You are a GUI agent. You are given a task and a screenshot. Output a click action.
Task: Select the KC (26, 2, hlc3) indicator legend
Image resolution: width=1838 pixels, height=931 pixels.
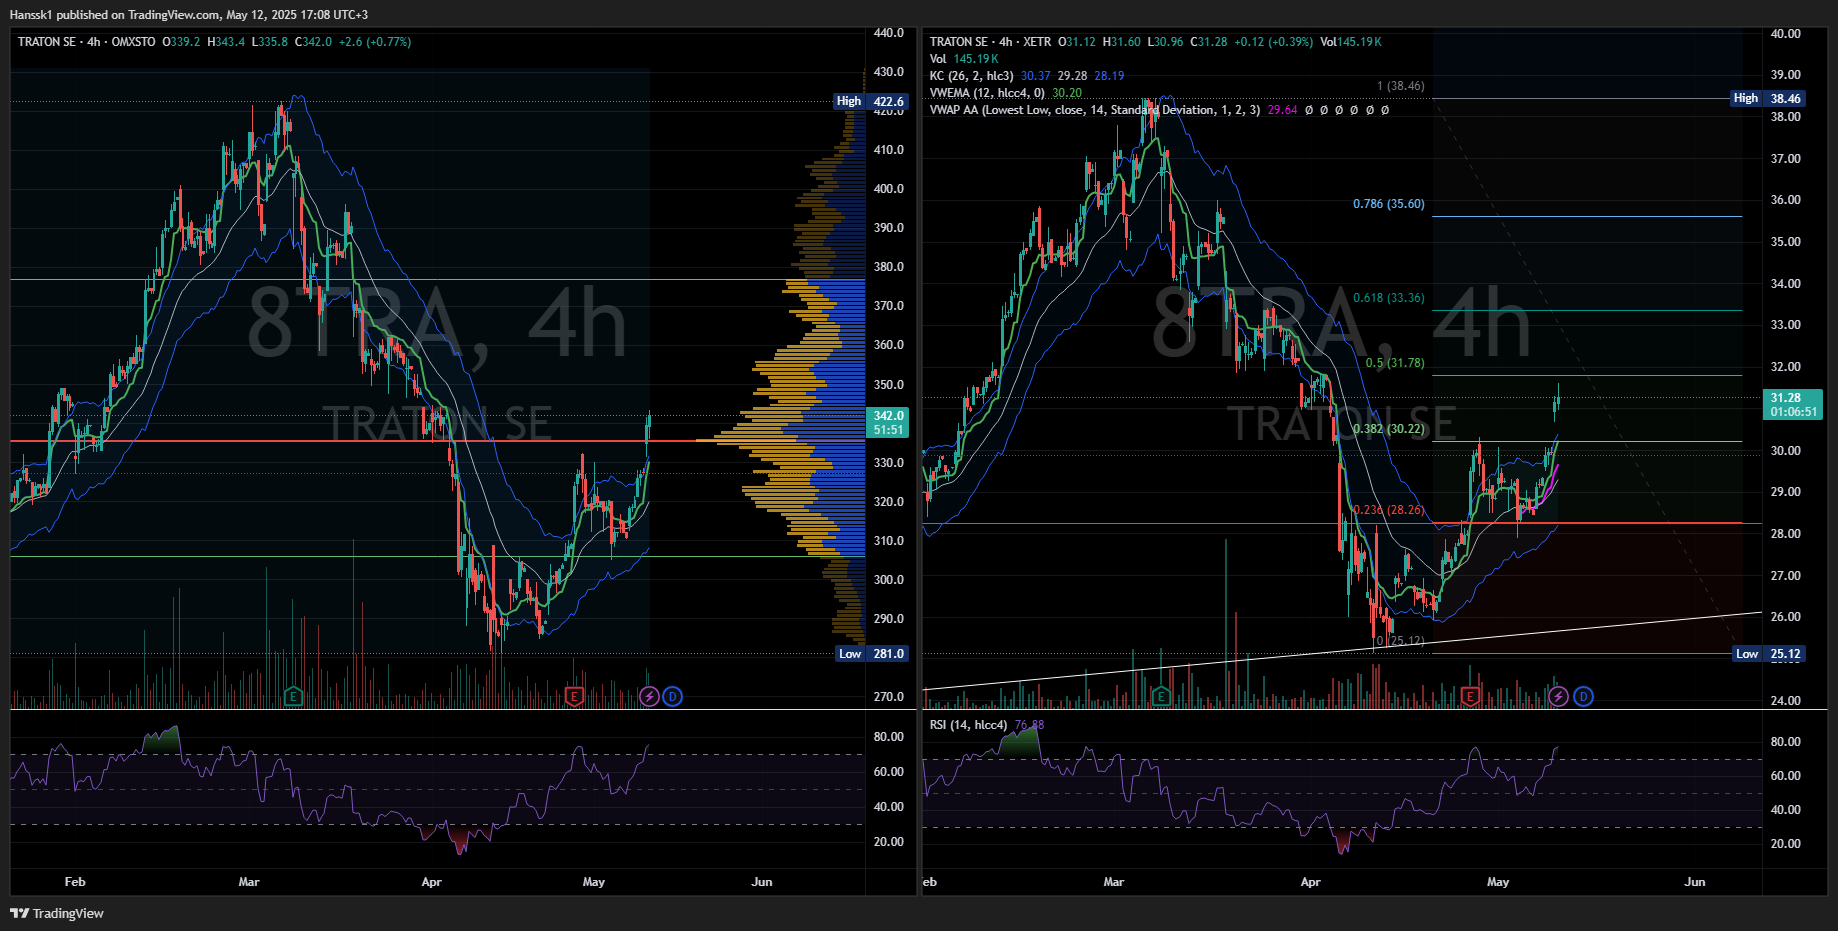(971, 76)
